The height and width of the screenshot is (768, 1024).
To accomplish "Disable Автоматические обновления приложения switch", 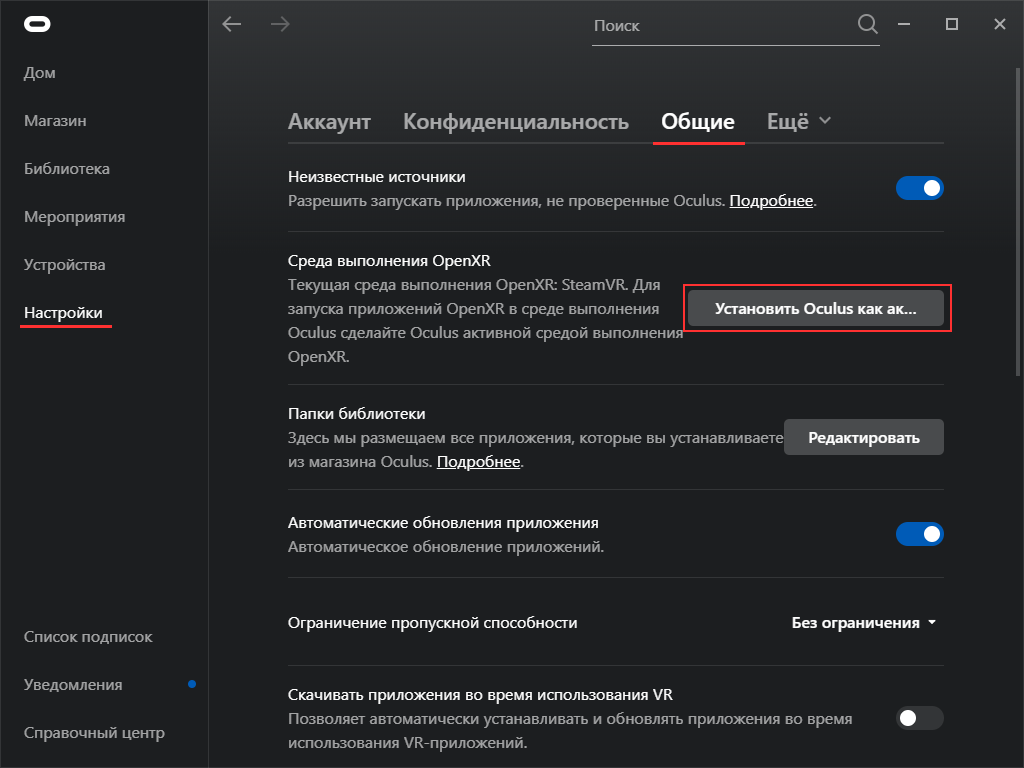I will pyautogui.click(x=919, y=534).
